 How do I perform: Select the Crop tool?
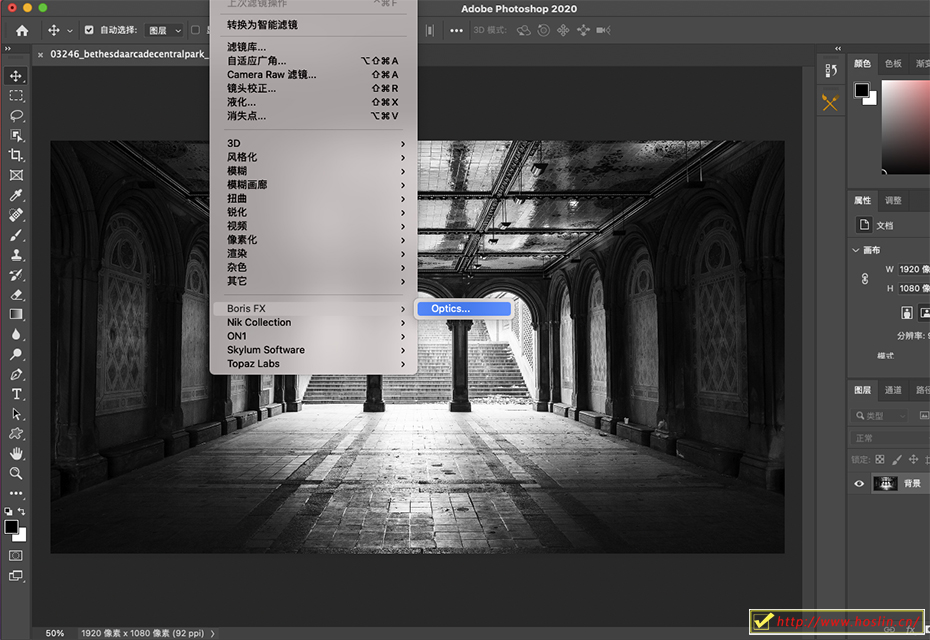16,155
